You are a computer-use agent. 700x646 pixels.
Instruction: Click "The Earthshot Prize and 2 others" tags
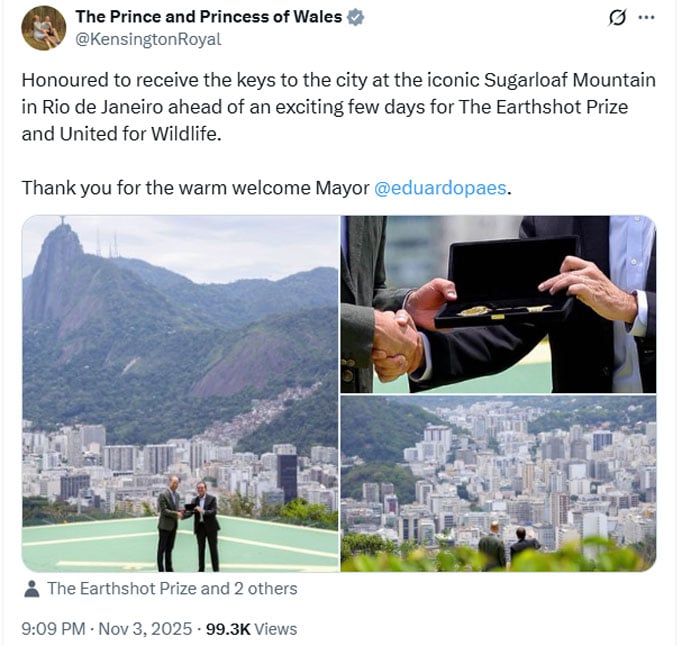[x=172, y=589]
